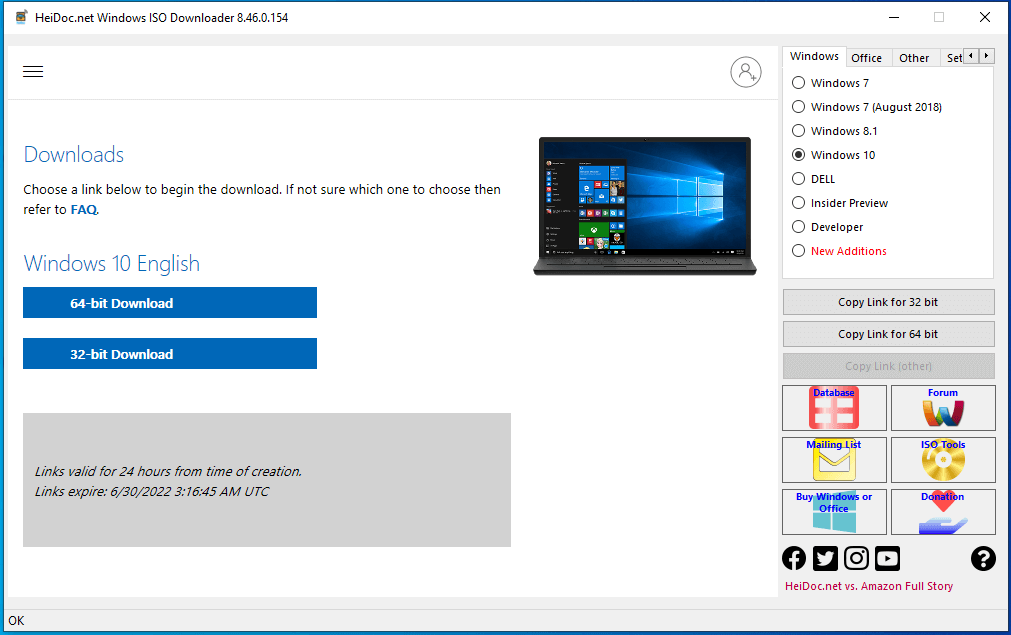Open the ISO Tools tile

pyautogui.click(x=943, y=460)
